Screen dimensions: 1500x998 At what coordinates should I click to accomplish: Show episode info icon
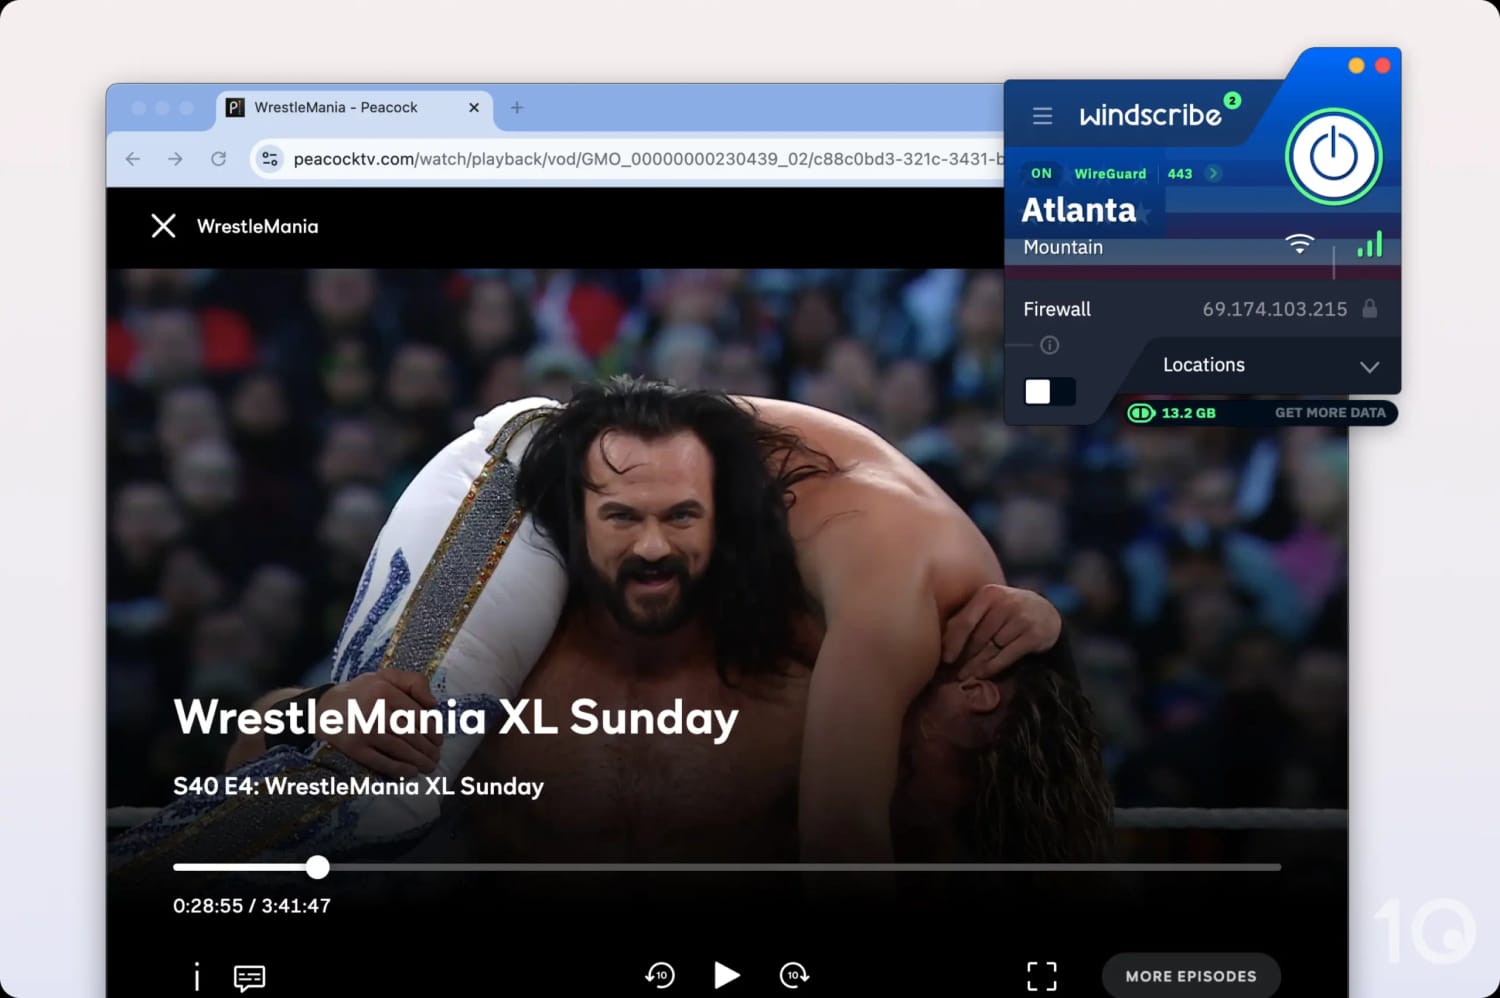pos(197,977)
